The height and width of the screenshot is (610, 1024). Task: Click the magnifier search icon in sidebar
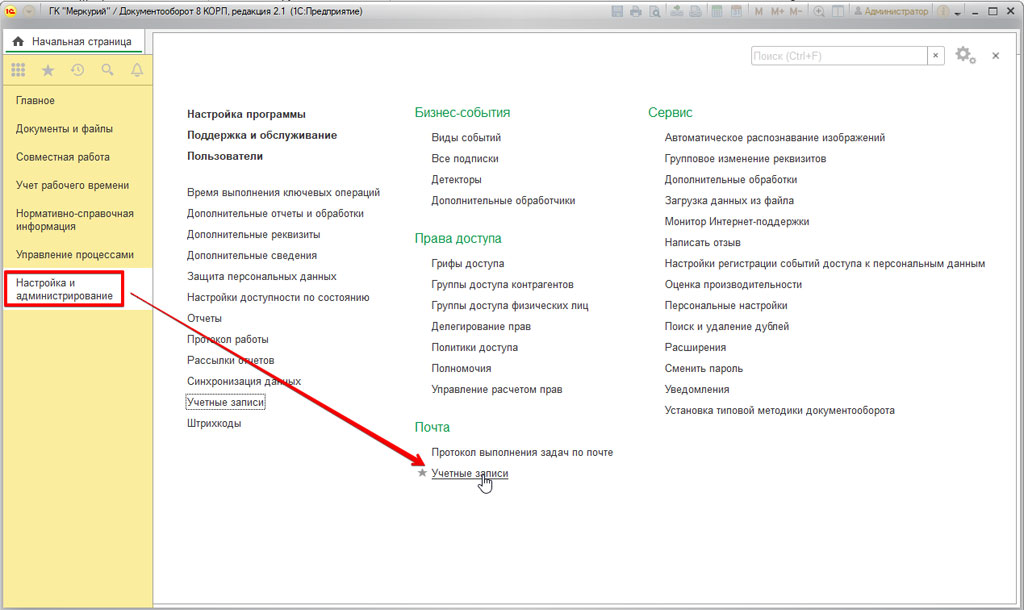coord(107,70)
